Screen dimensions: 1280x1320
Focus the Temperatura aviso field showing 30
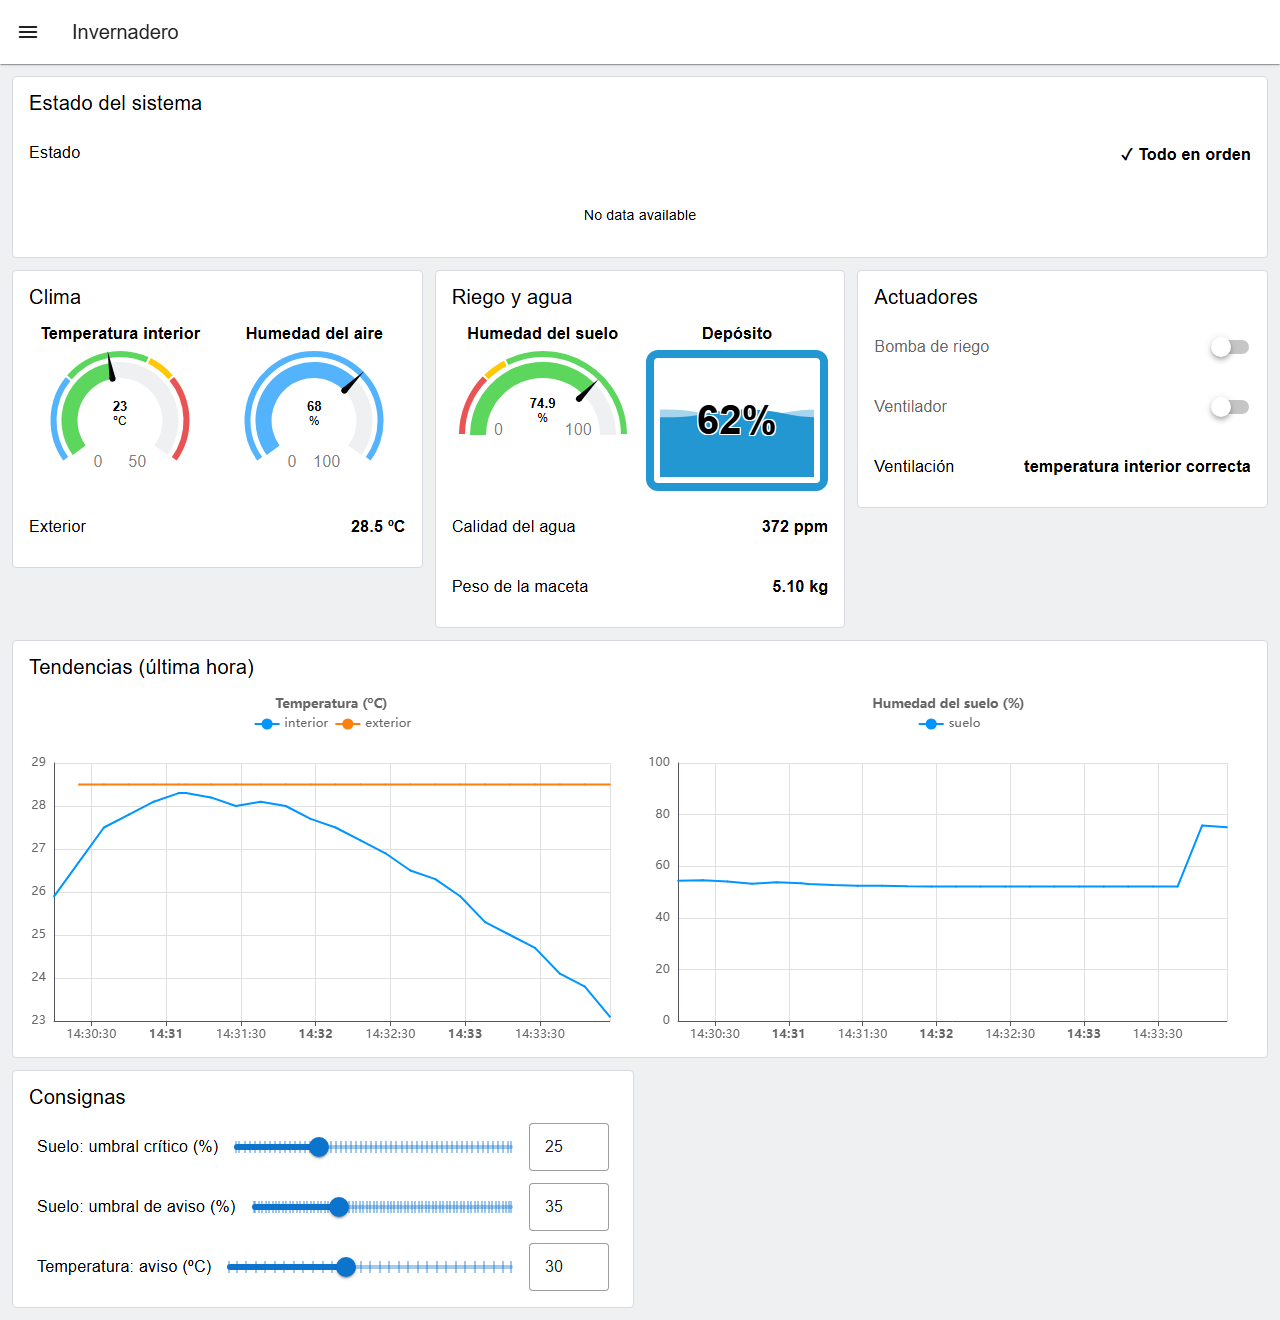(569, 1267)
